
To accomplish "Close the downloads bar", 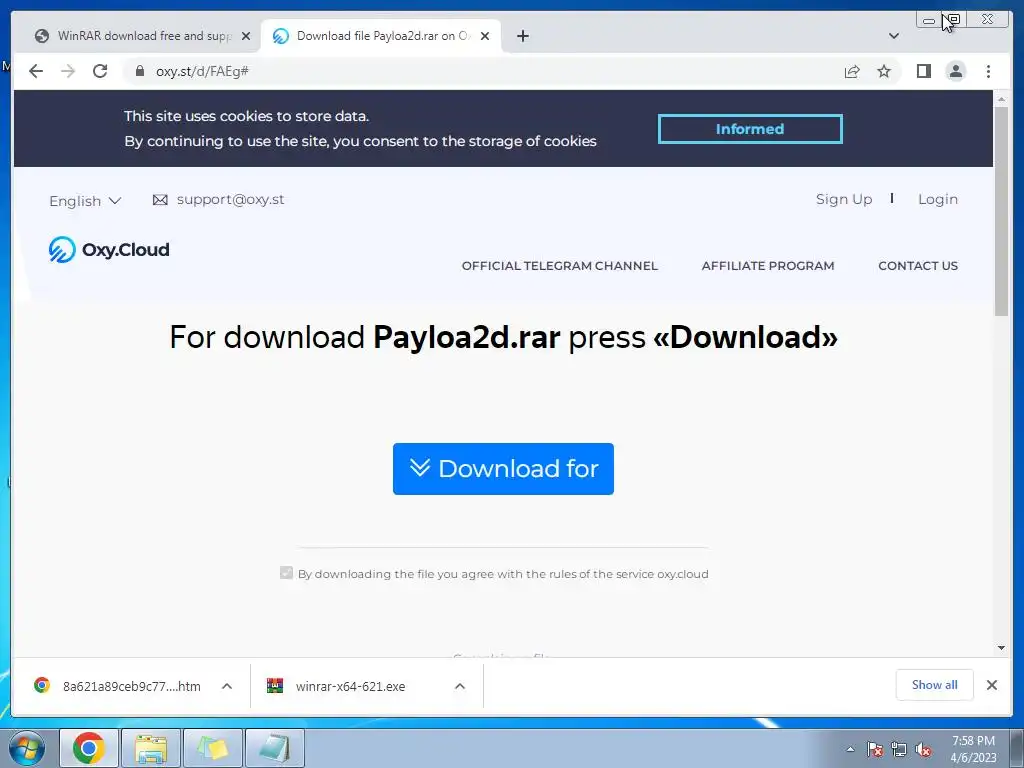I will [x=991, y=684].
